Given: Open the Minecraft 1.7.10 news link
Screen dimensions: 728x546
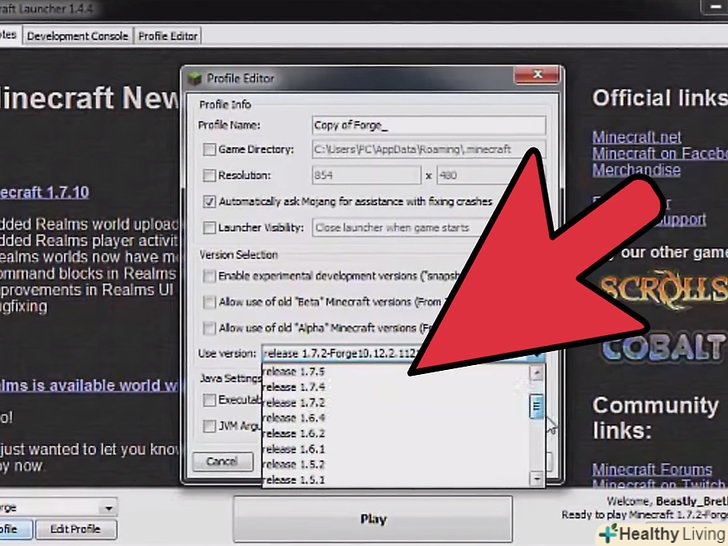Looking at the screenshot, I should click(44, 192).
